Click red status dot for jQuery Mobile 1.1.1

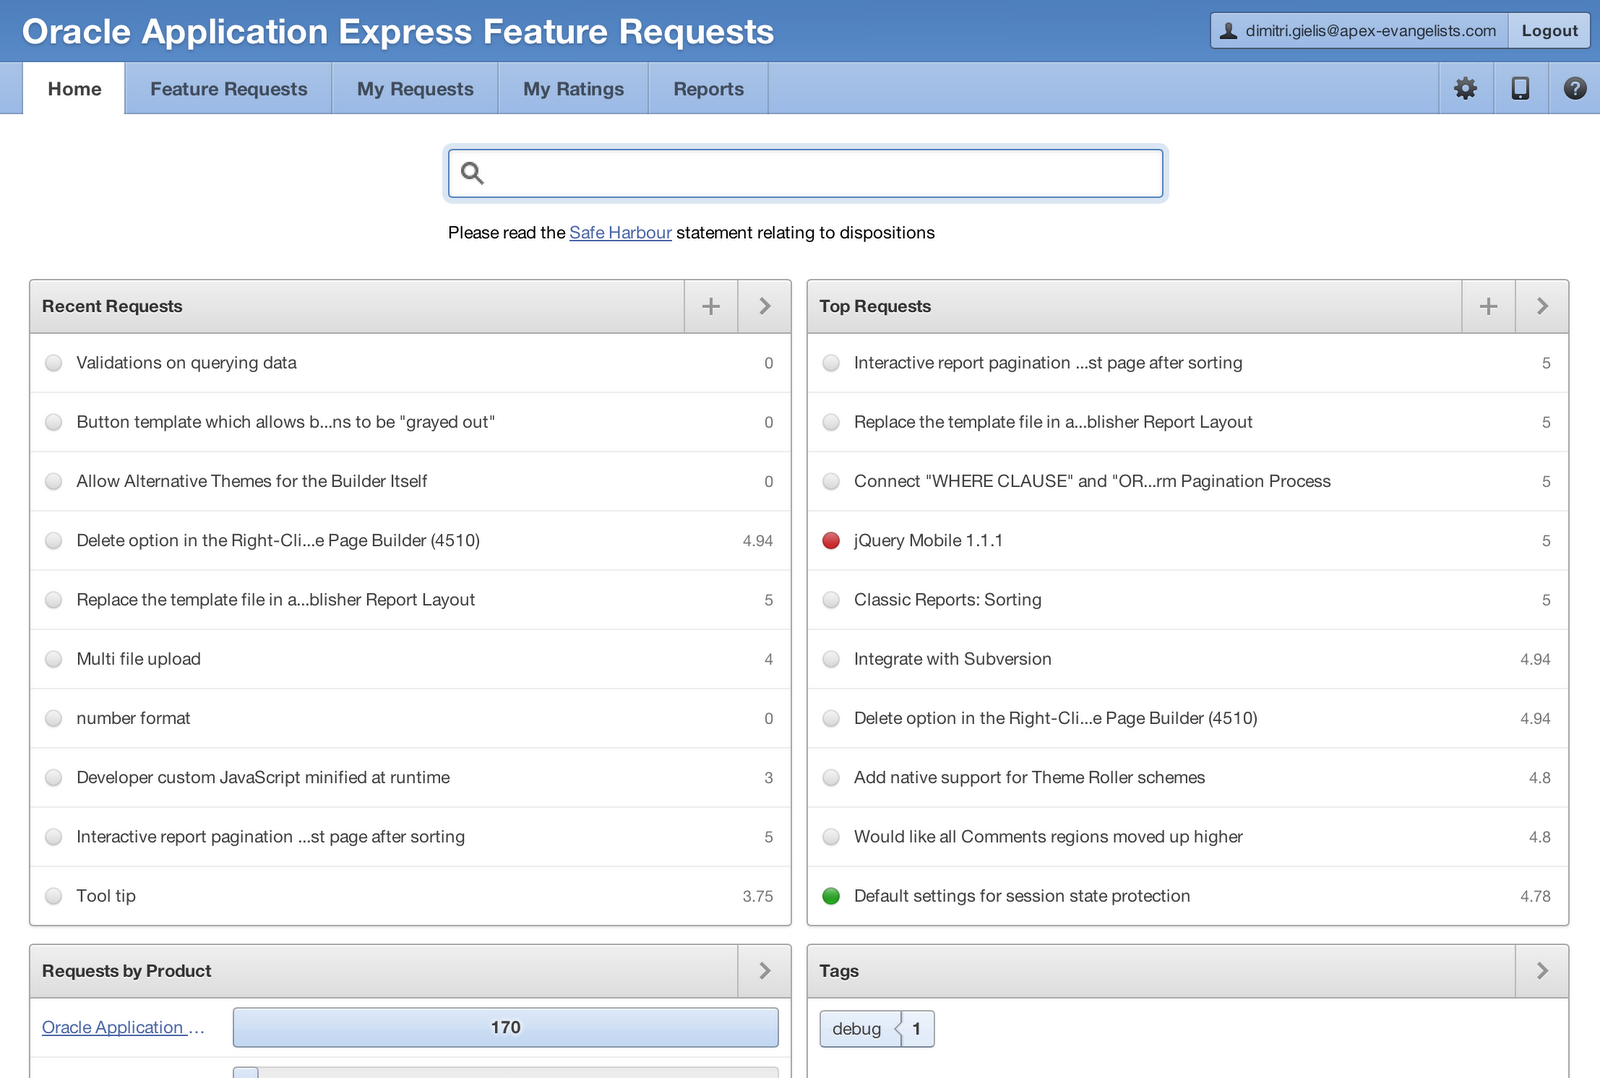(831, 541)
